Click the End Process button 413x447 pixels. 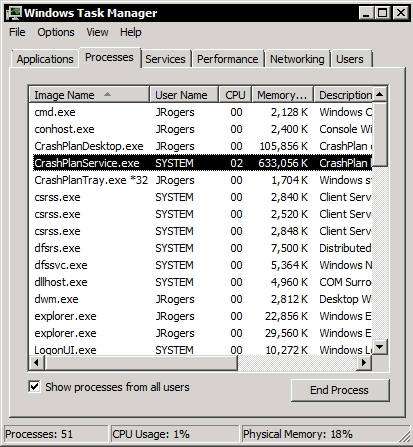click(x=340, y=390)
